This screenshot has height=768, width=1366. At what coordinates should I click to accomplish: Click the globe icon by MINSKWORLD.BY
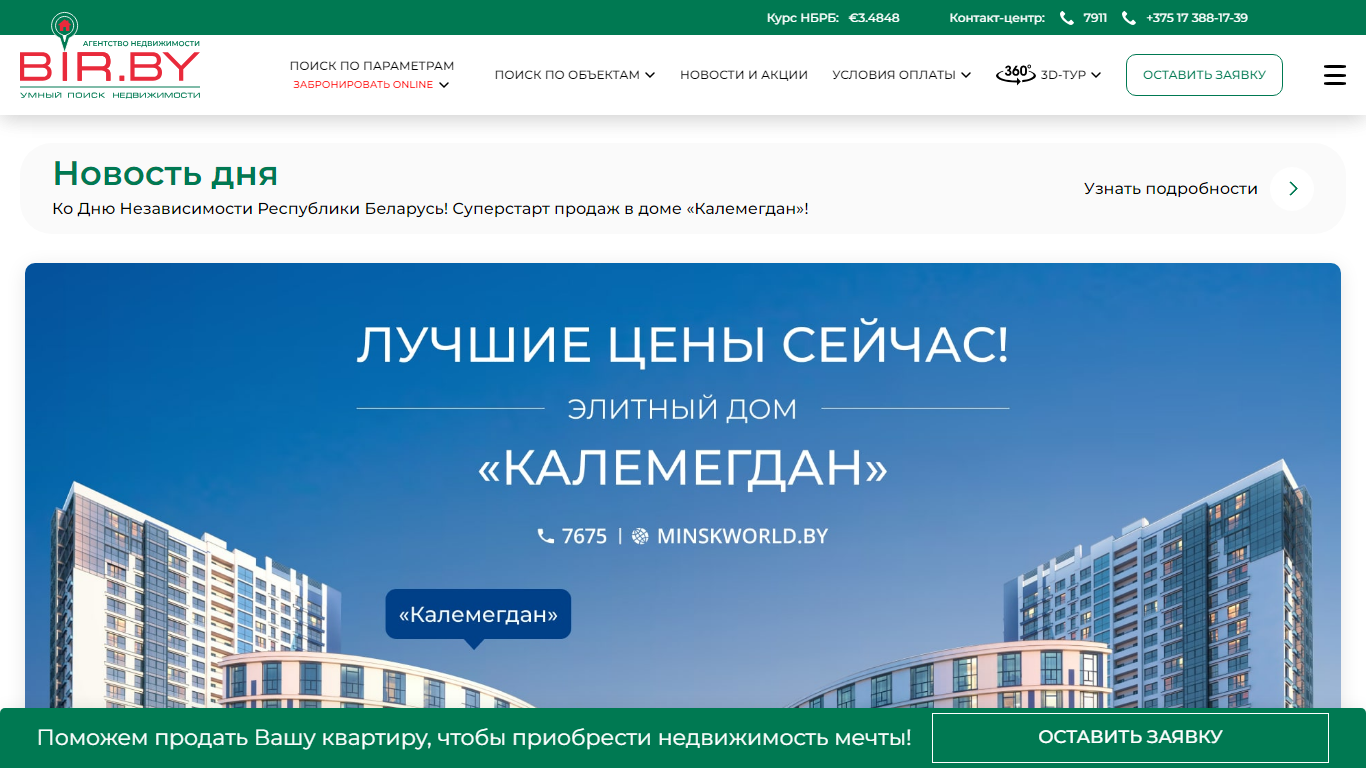pyautogui.click(x=640, y=536)
